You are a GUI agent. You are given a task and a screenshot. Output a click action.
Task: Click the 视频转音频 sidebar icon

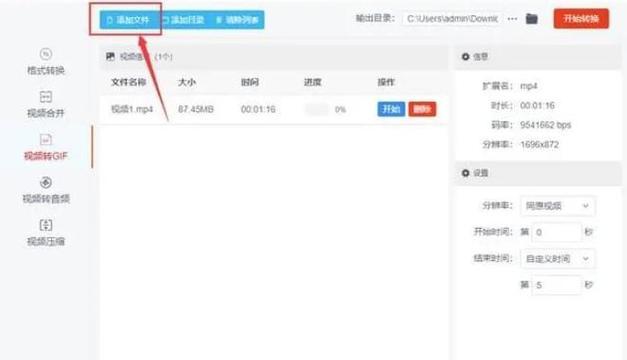point(46,182)
